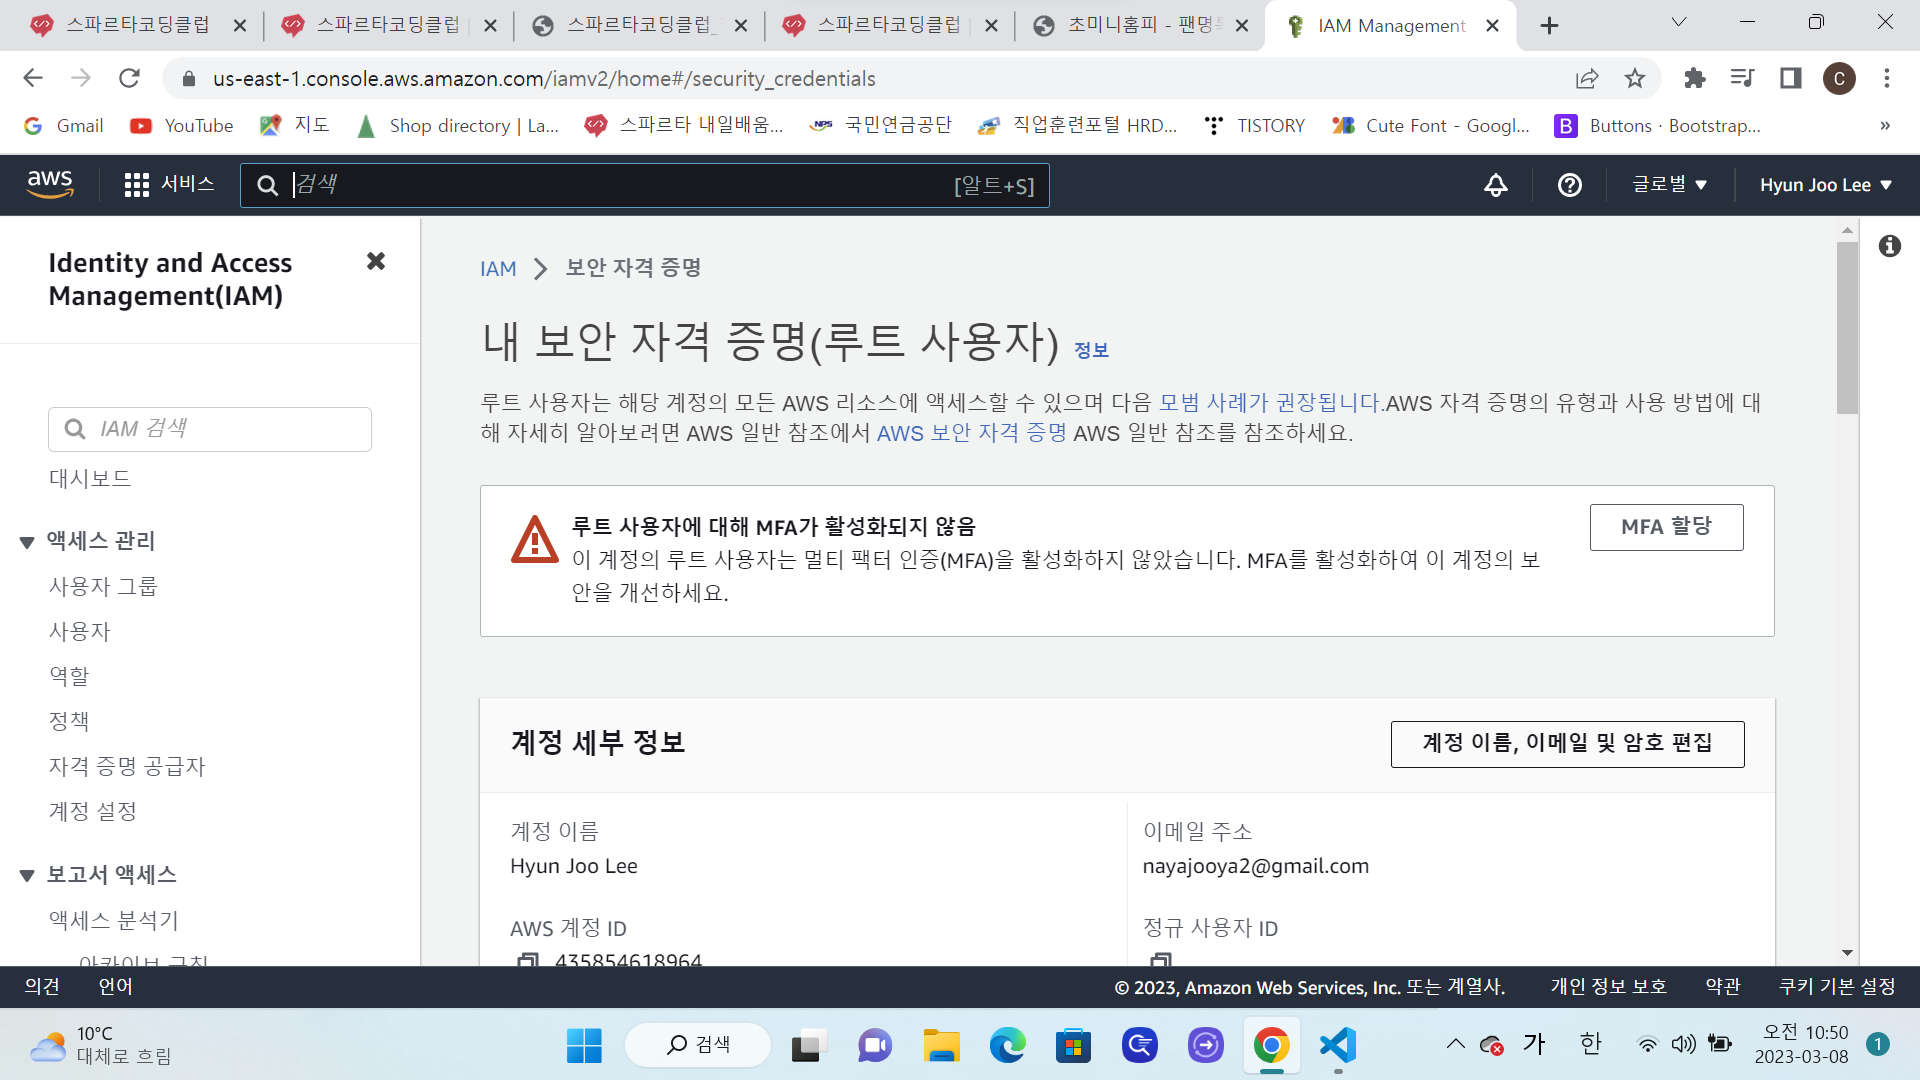Open the 글로벌 region dropdown

pos(1669,185)
